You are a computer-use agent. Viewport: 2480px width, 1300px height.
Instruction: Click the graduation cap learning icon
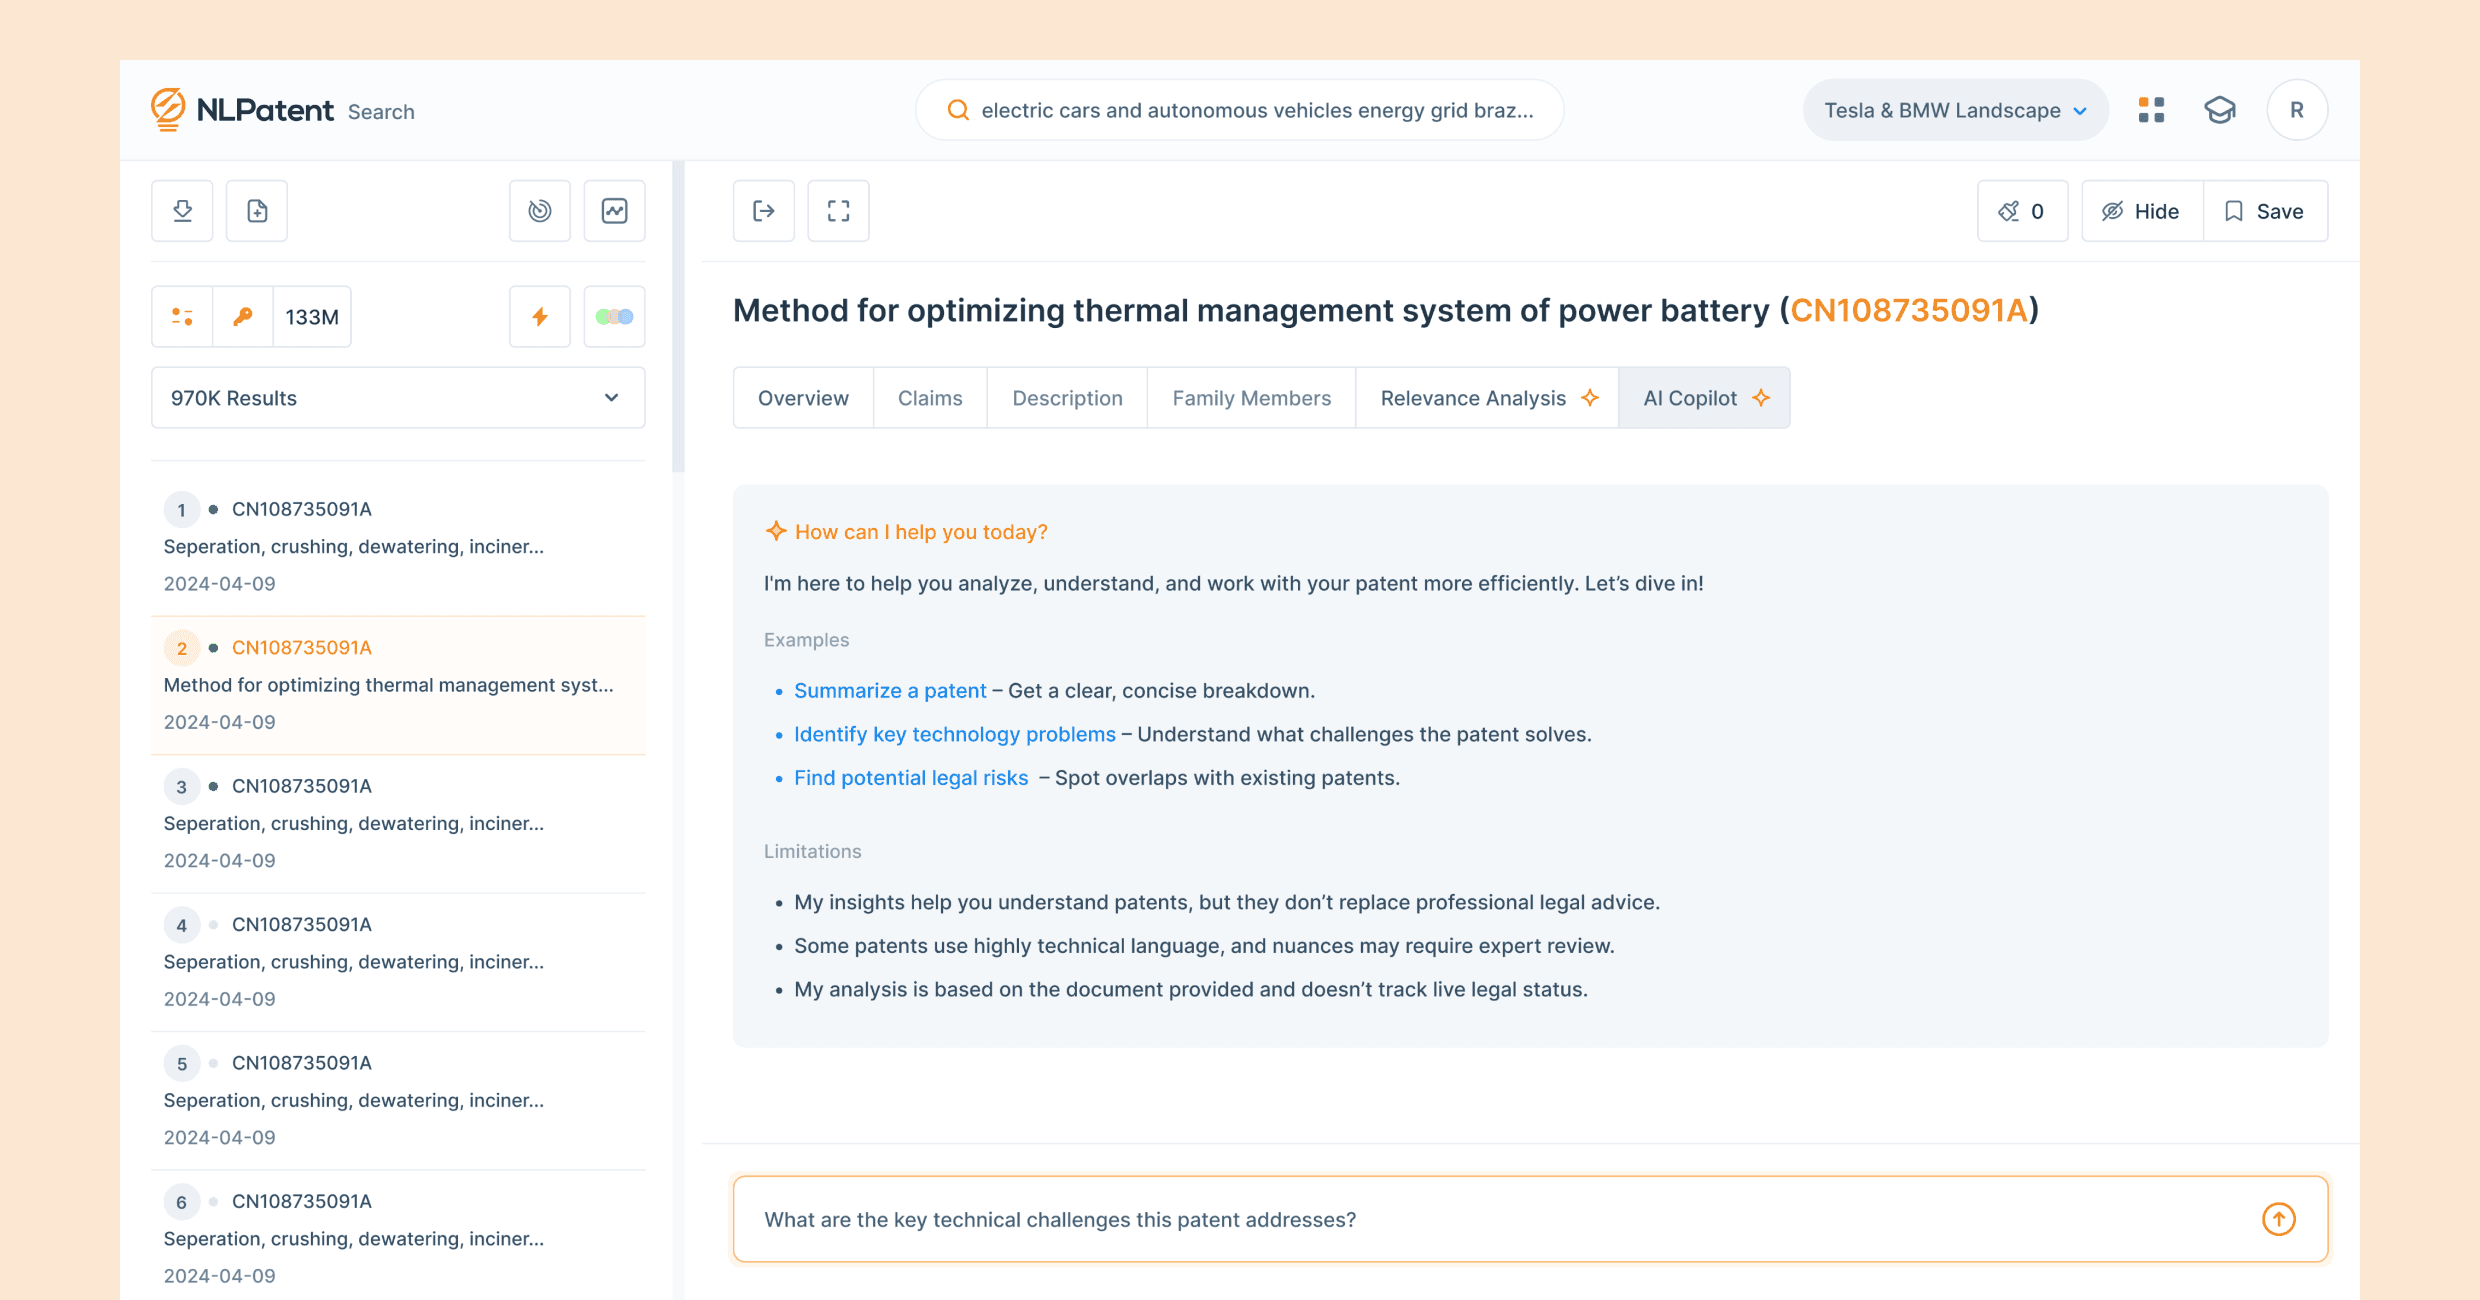pyautogui.click(x=2220, y=110)
